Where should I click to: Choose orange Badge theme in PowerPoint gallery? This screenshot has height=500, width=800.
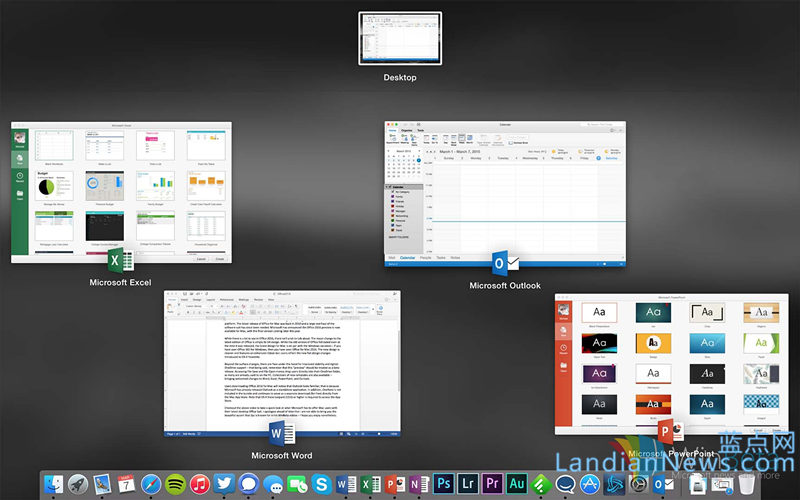pyautogui.click(x=653, y=345)
